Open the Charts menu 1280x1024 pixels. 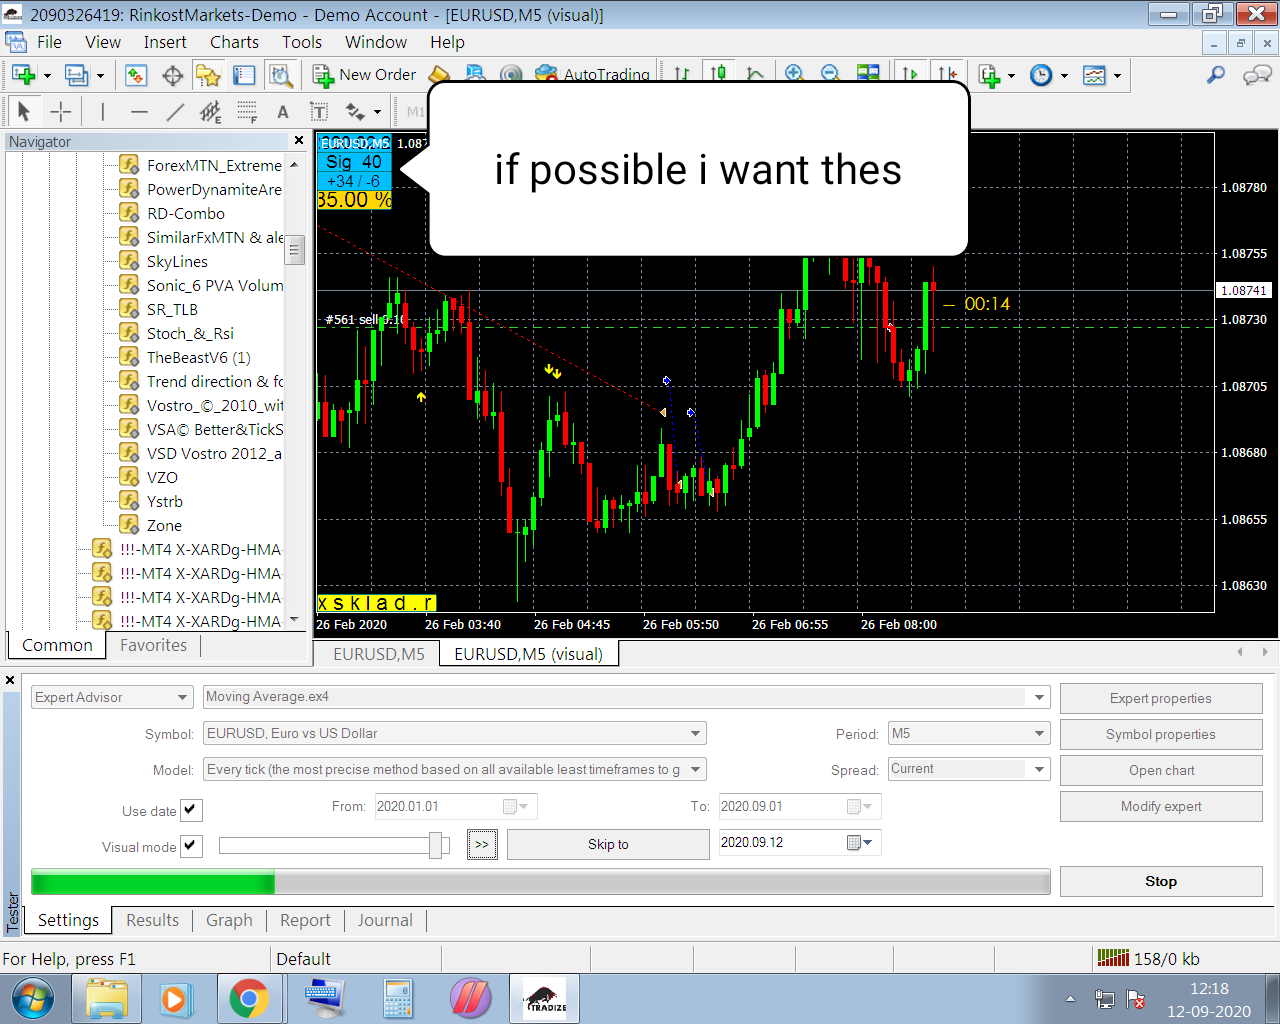pyautogui.click(x=234, y=42)
